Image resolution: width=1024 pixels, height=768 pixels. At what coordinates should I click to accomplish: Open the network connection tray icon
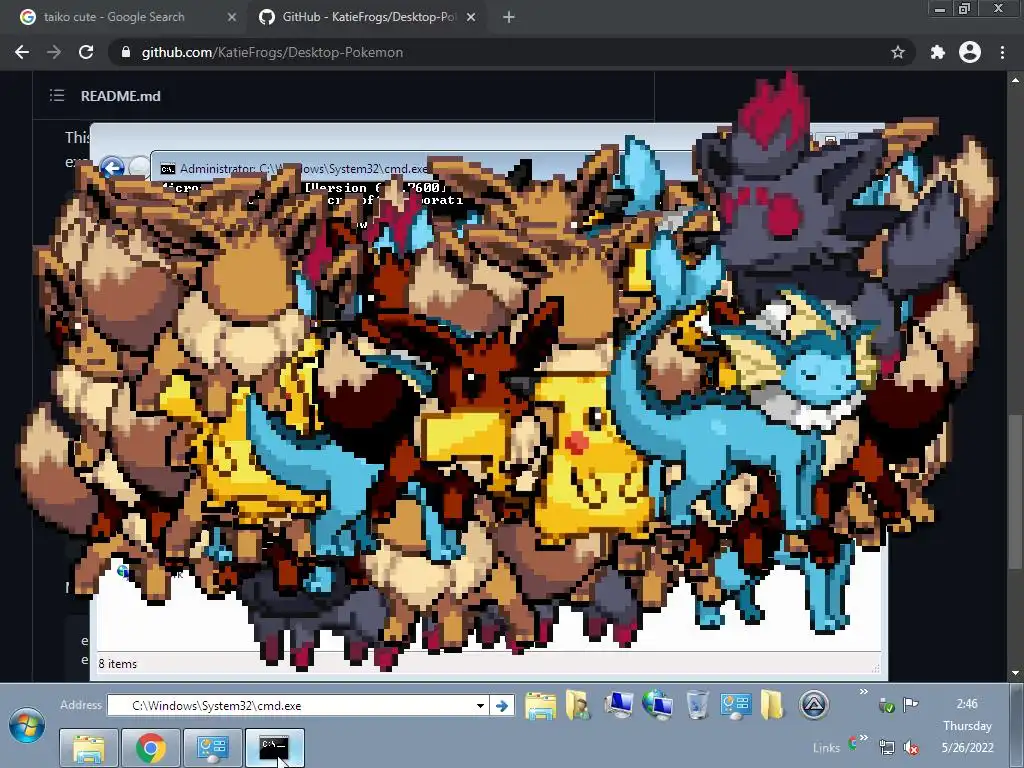(x=886, y=747)
